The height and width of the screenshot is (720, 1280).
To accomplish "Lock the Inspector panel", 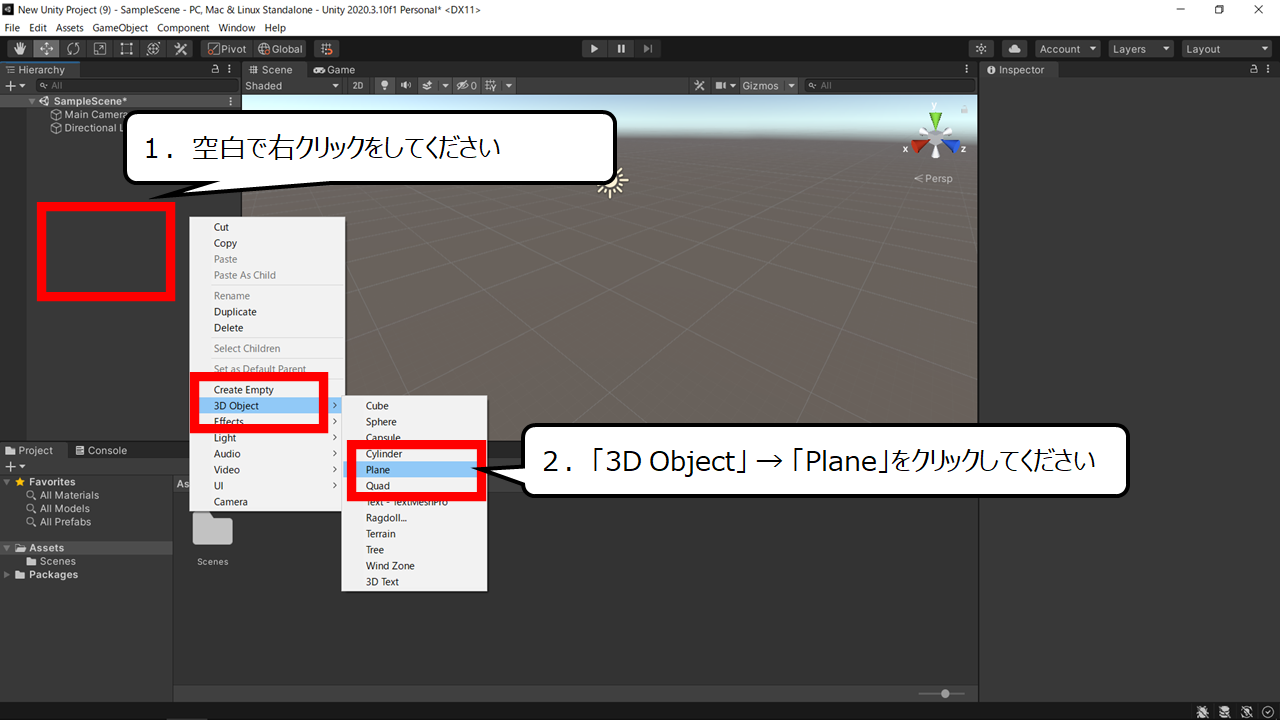I will tap(1254, 70).
